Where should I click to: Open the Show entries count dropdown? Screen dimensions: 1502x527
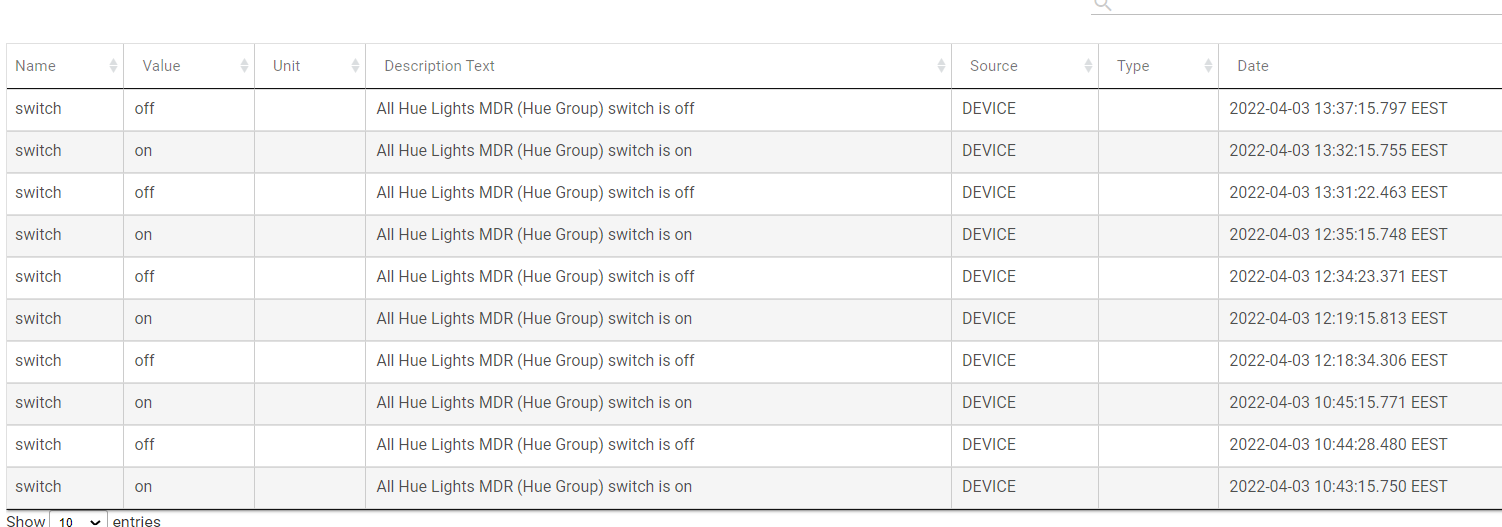pos(78,521)
